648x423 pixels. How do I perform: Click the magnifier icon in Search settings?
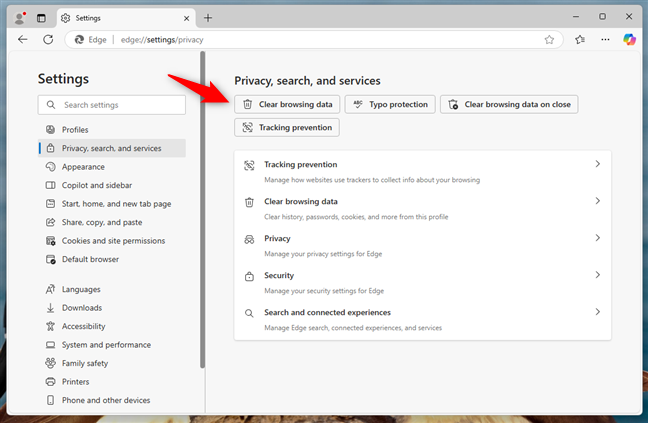(x=51, y=105)
